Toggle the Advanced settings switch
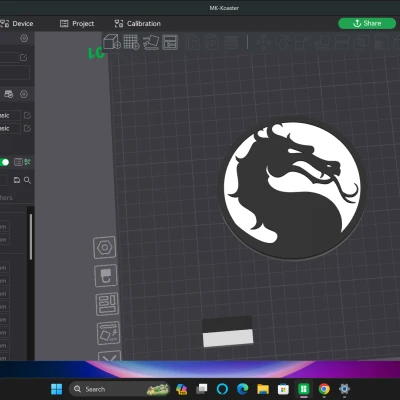Image resolution: width=400 pixels, height=400 pixels. click(4, 162)
